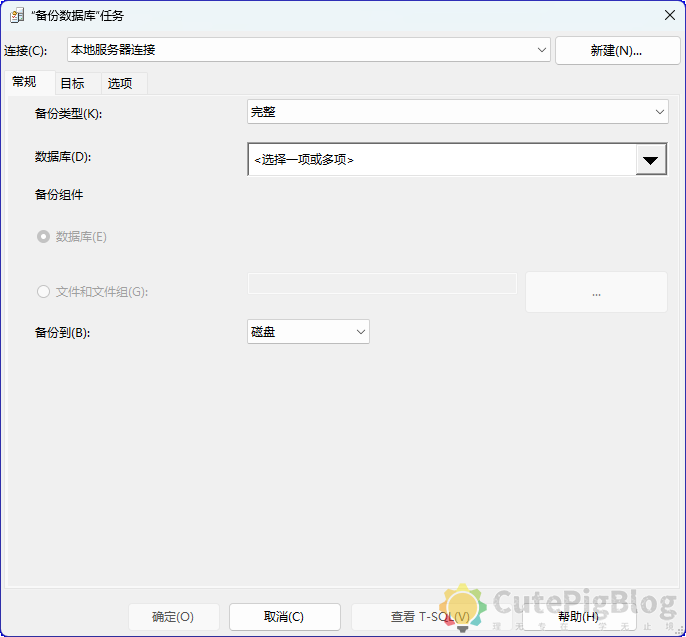Click the 查看 T-SQL(V) button
This screenshot has height=637, width=686.
point(431,617)
